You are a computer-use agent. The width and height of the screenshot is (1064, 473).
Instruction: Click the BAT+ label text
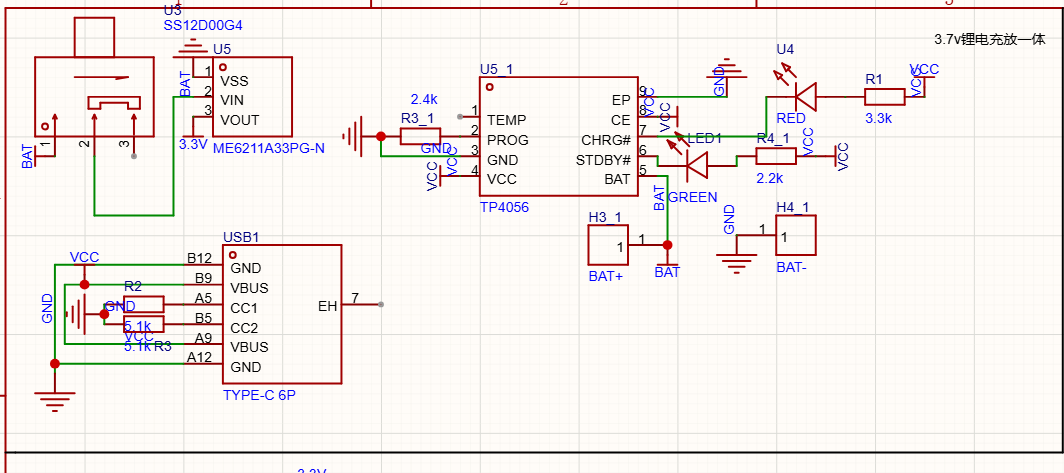pyautogui.click(x=606, y=277)
